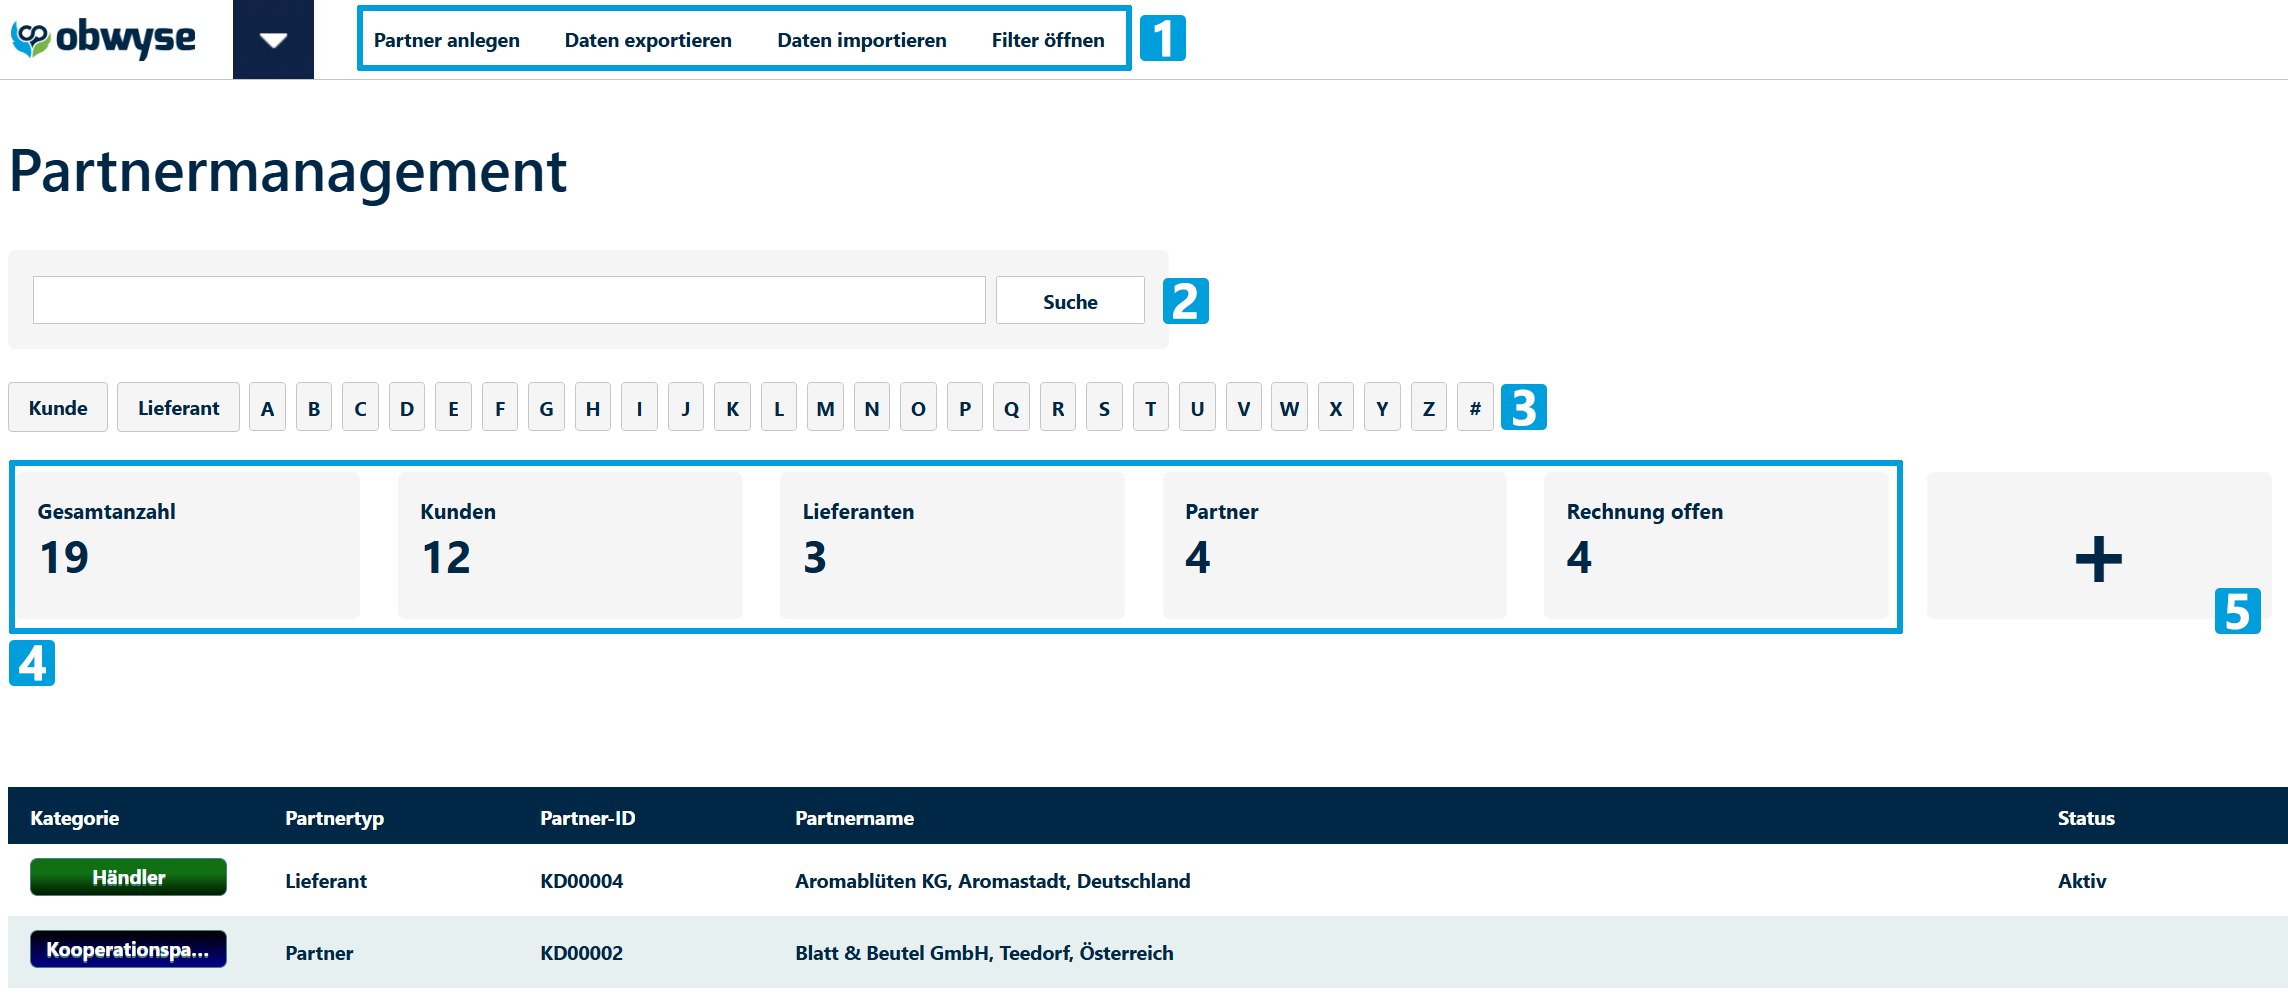Click the blue Kooperationspa... category badge
Viewport: 2288px width, 1000px height.
click(128, 950)
